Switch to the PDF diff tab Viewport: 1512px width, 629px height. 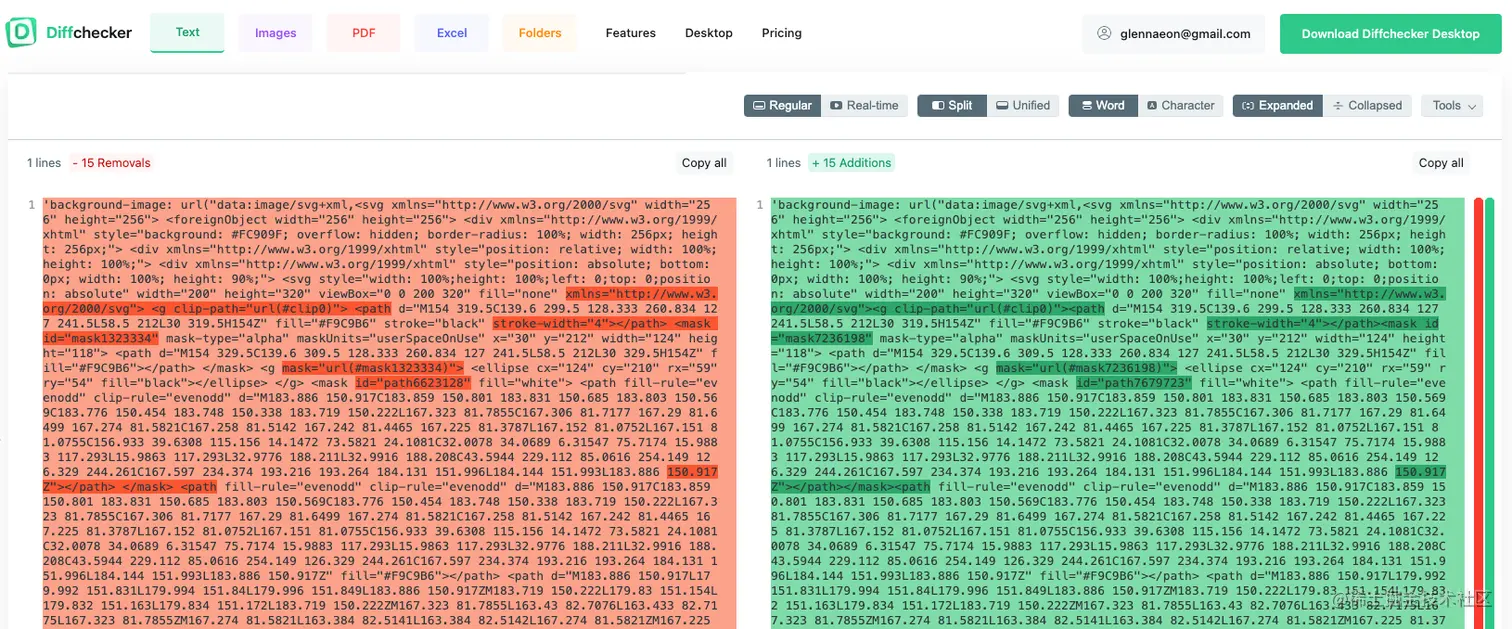click(364, 33)
